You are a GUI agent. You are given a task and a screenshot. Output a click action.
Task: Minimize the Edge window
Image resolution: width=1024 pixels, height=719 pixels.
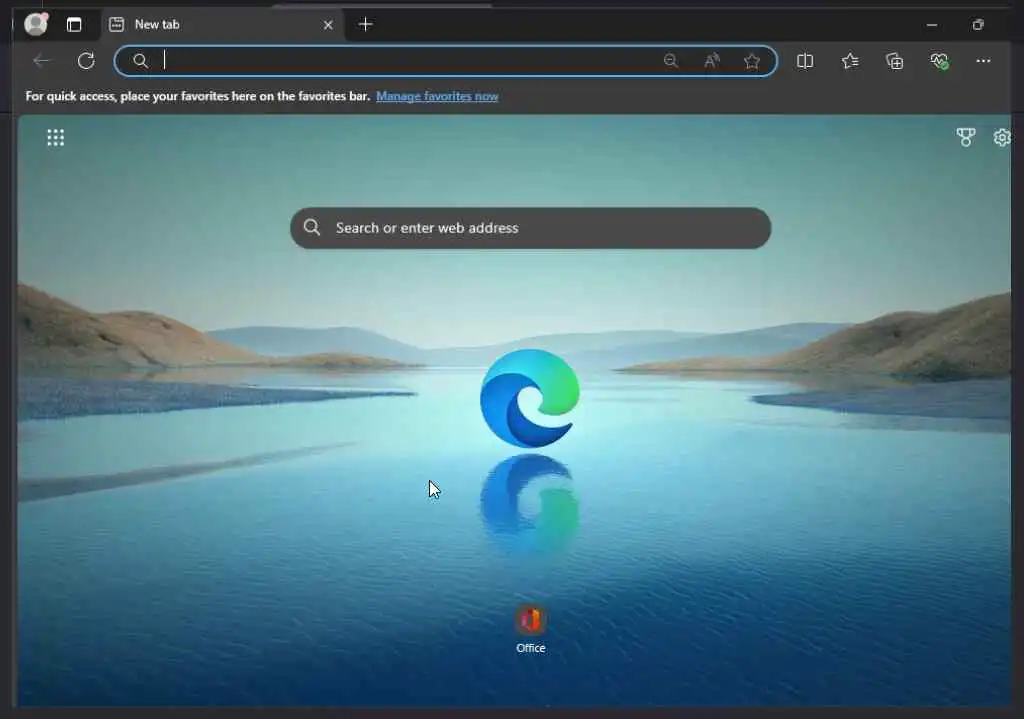932,25
